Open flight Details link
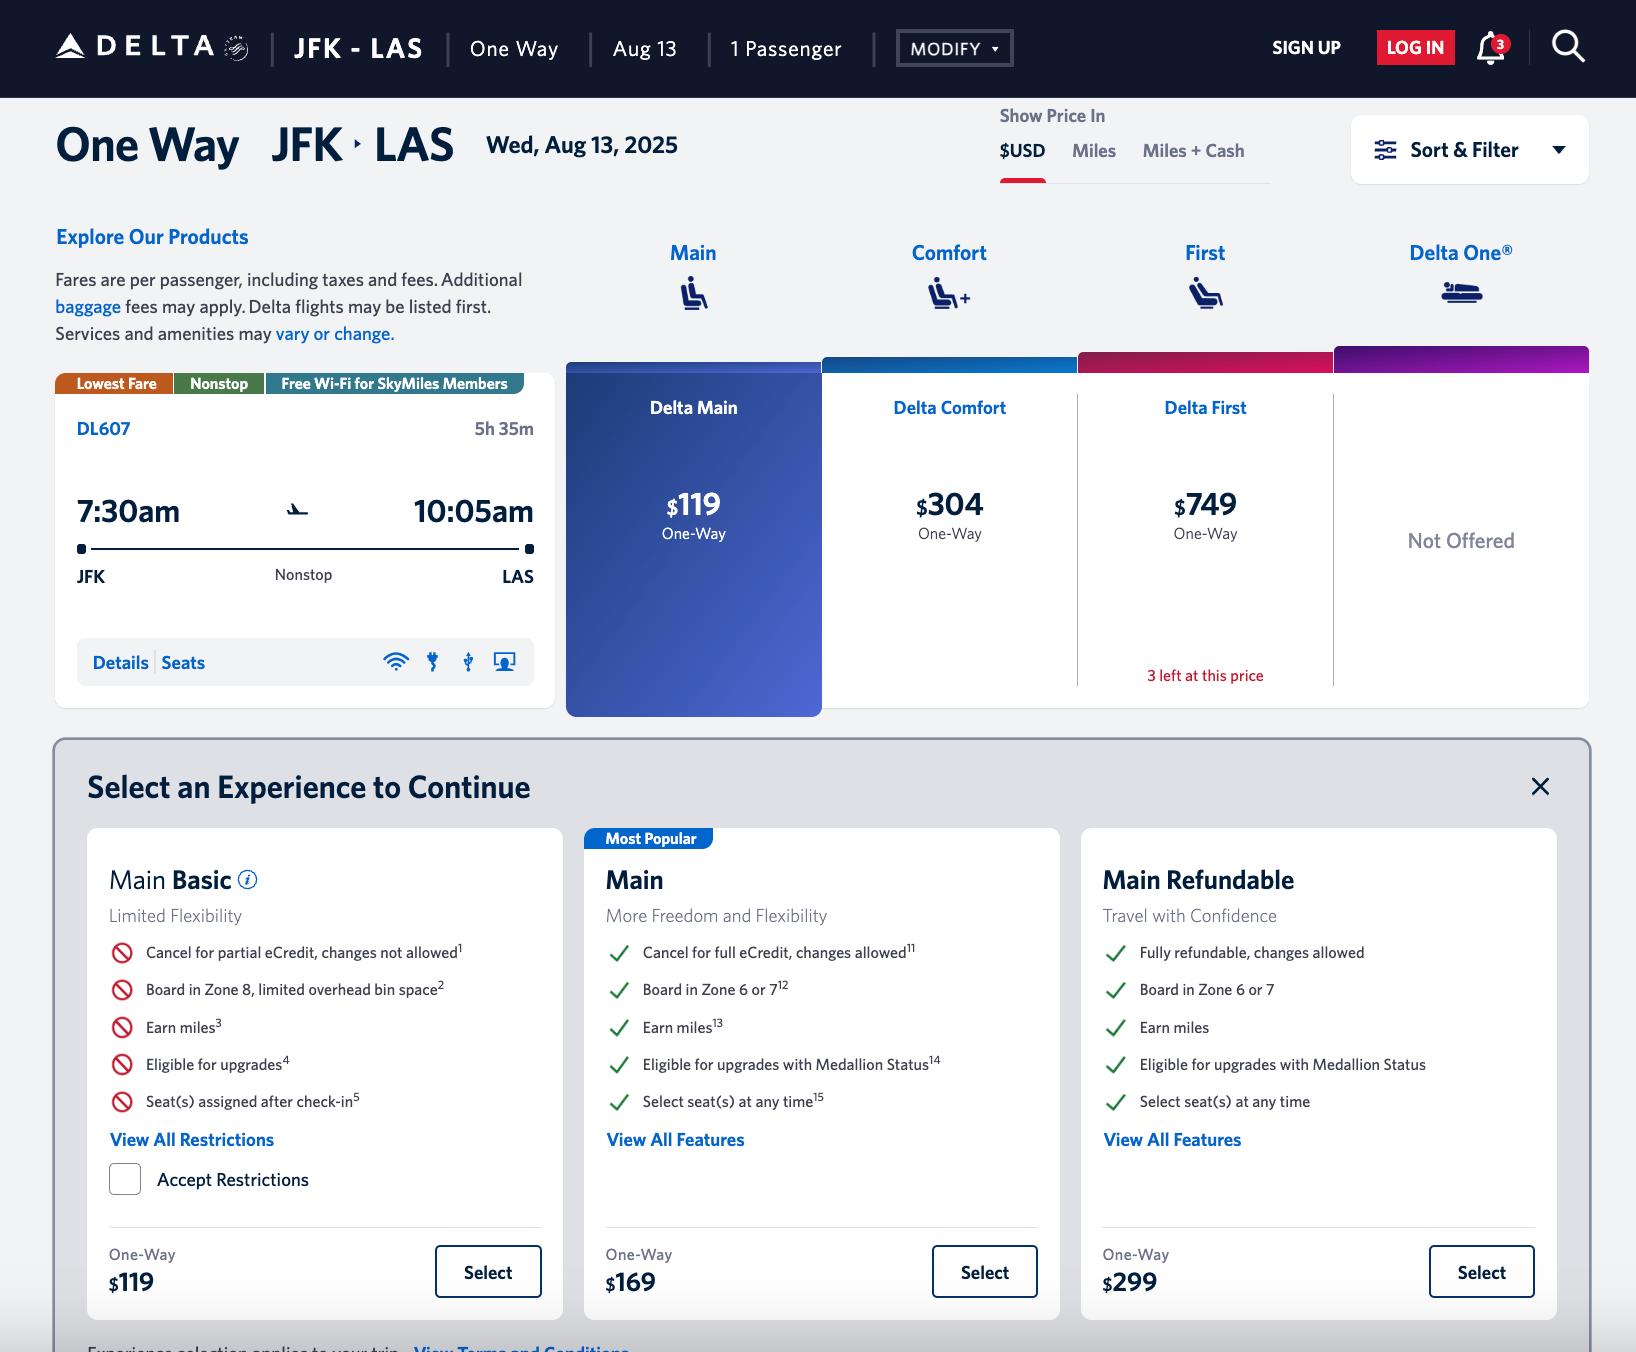The image size is (1636, 1352). (120, 662)
